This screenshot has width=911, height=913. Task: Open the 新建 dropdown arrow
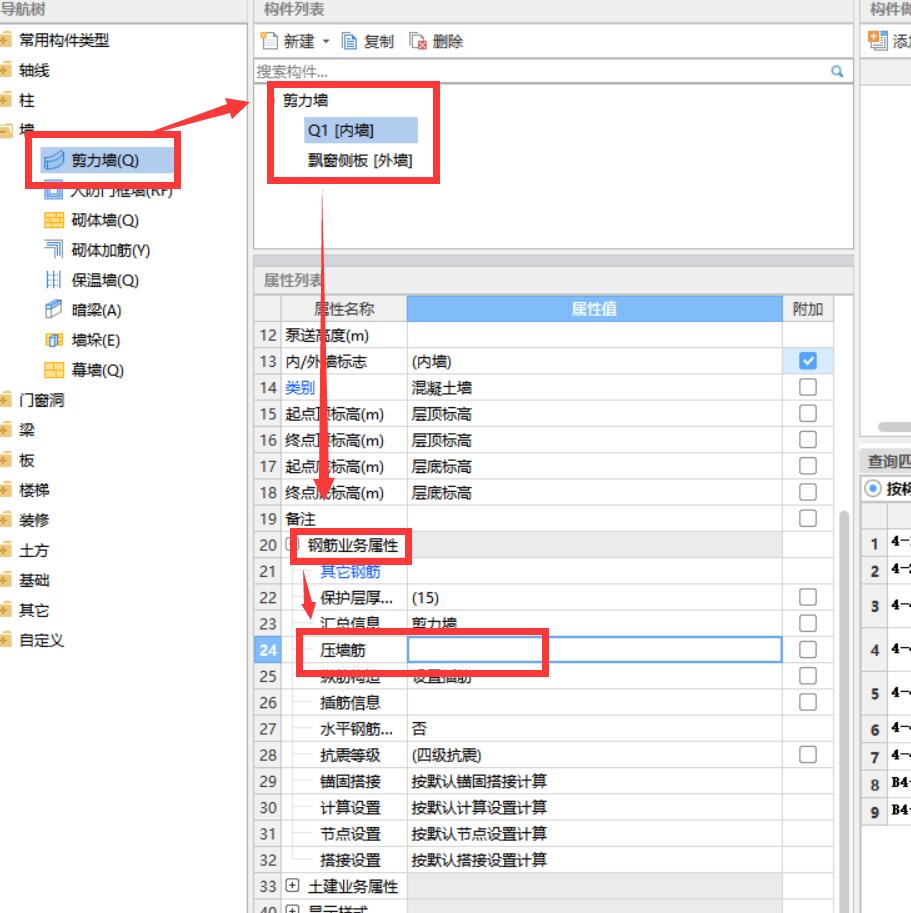[x=326, y=41]
